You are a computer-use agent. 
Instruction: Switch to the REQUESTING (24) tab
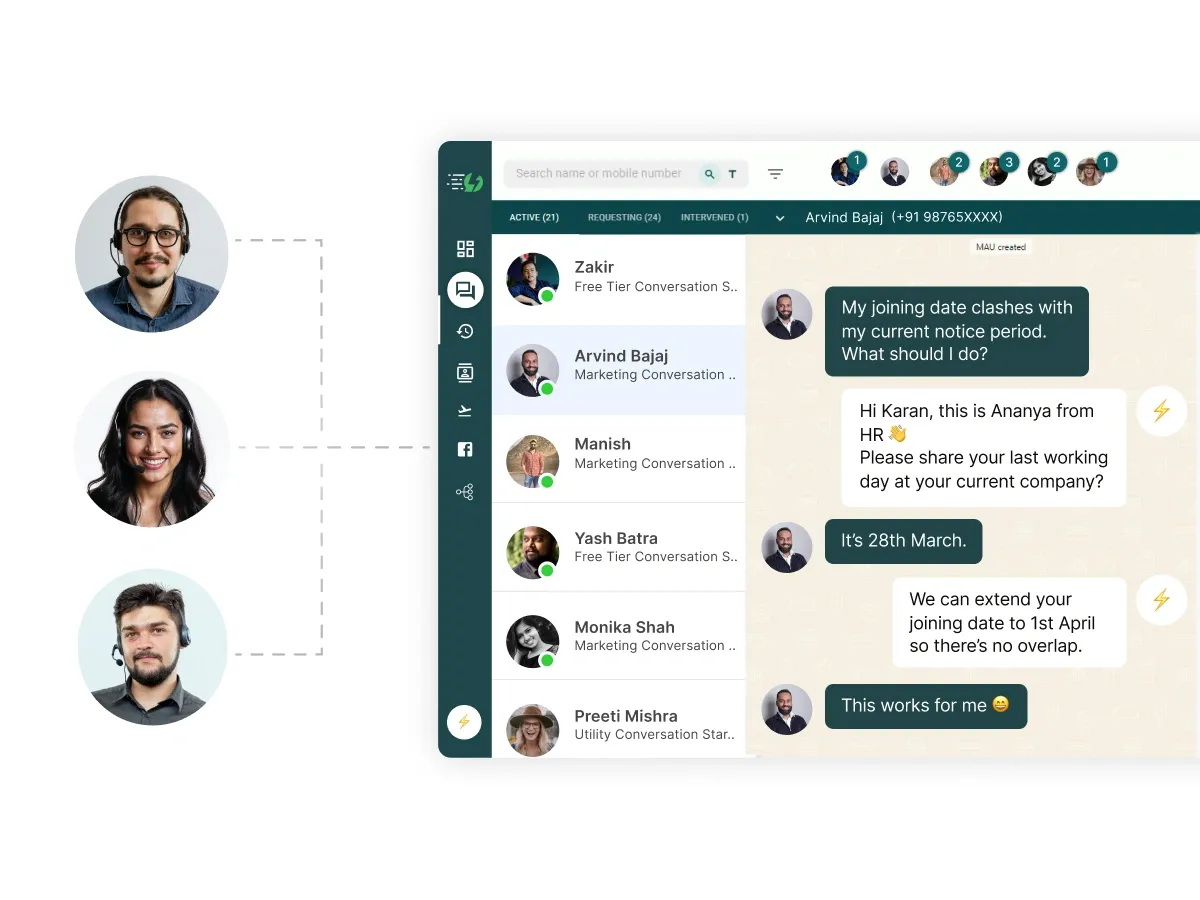click(624, 217)
